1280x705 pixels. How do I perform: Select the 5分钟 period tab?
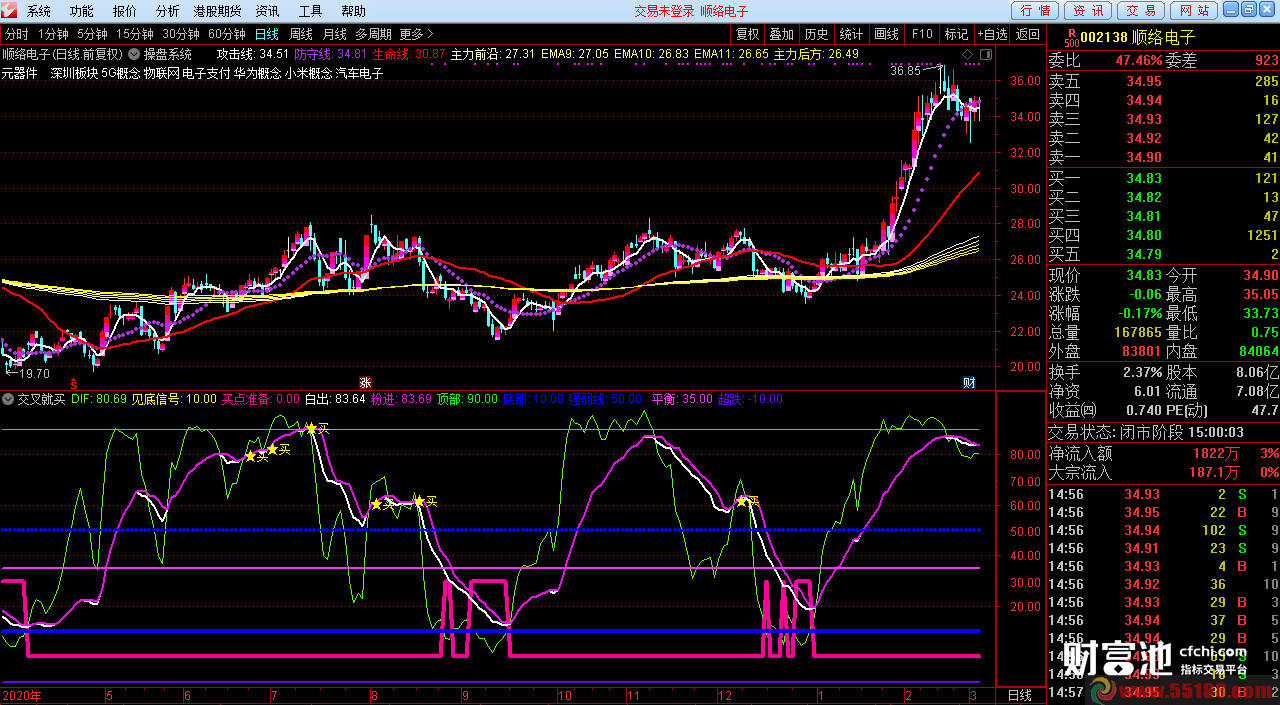92,34
